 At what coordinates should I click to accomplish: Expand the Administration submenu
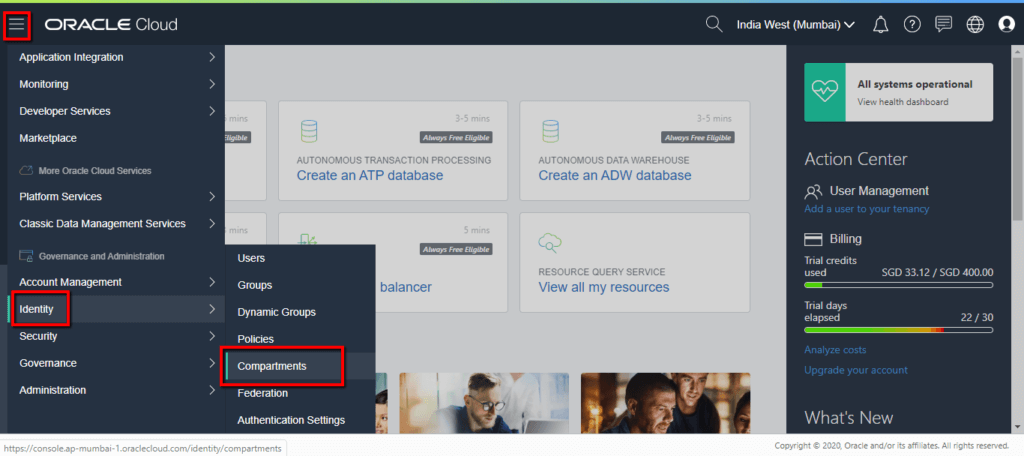116,390
